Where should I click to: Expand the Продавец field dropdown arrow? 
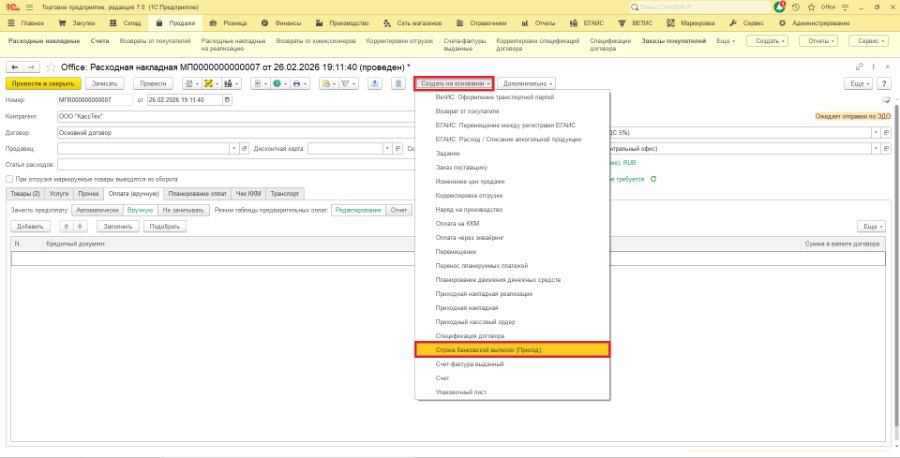(234, 149)
